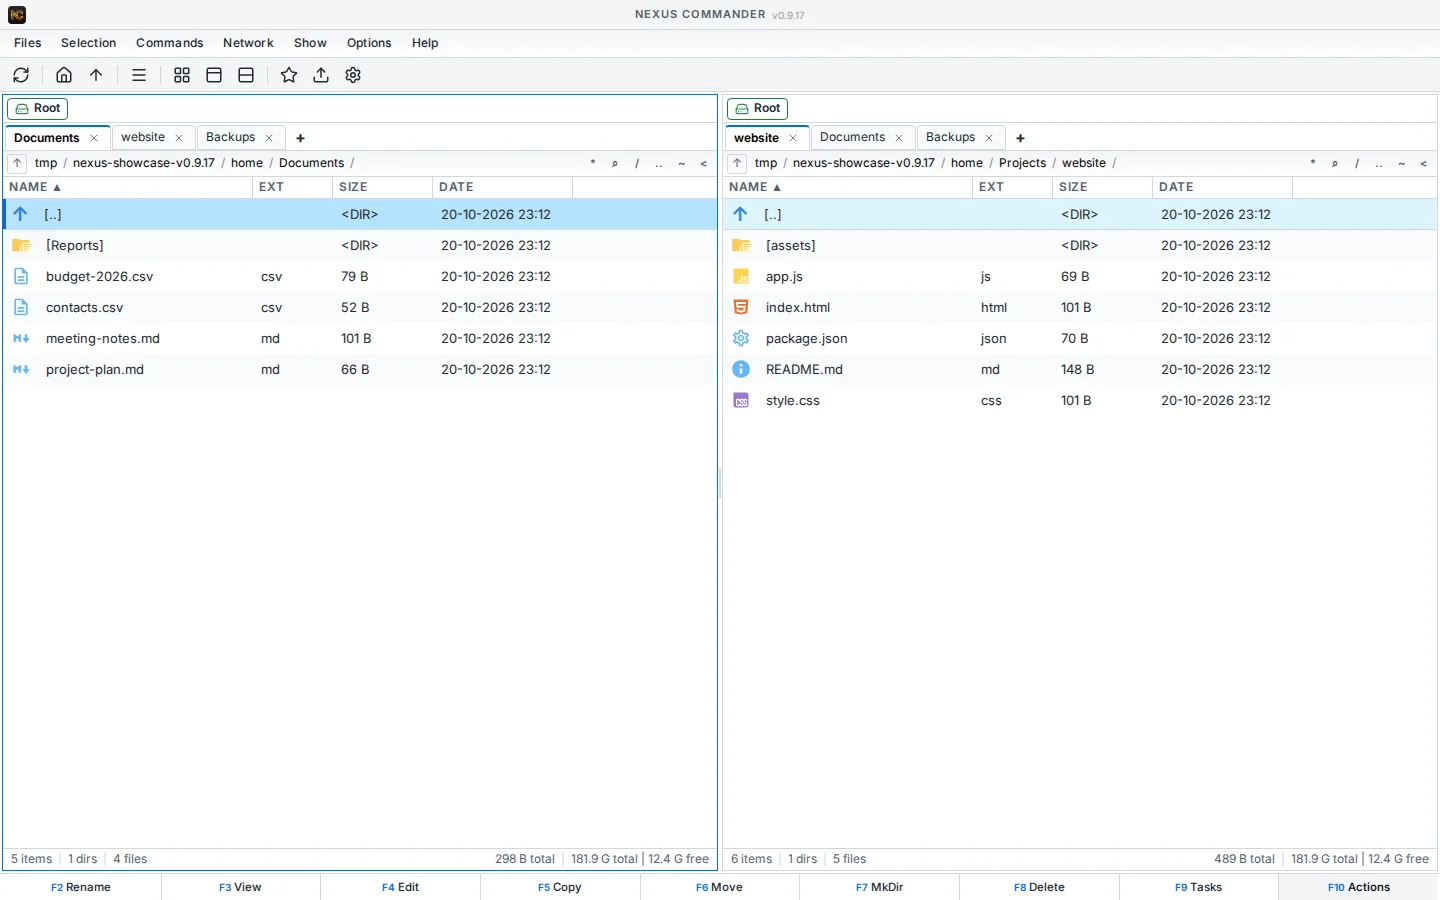Image resolution: width=1440 pixels, height=900 pixels.
Task: Open the Commands menu
Action: tap(169, 43)
